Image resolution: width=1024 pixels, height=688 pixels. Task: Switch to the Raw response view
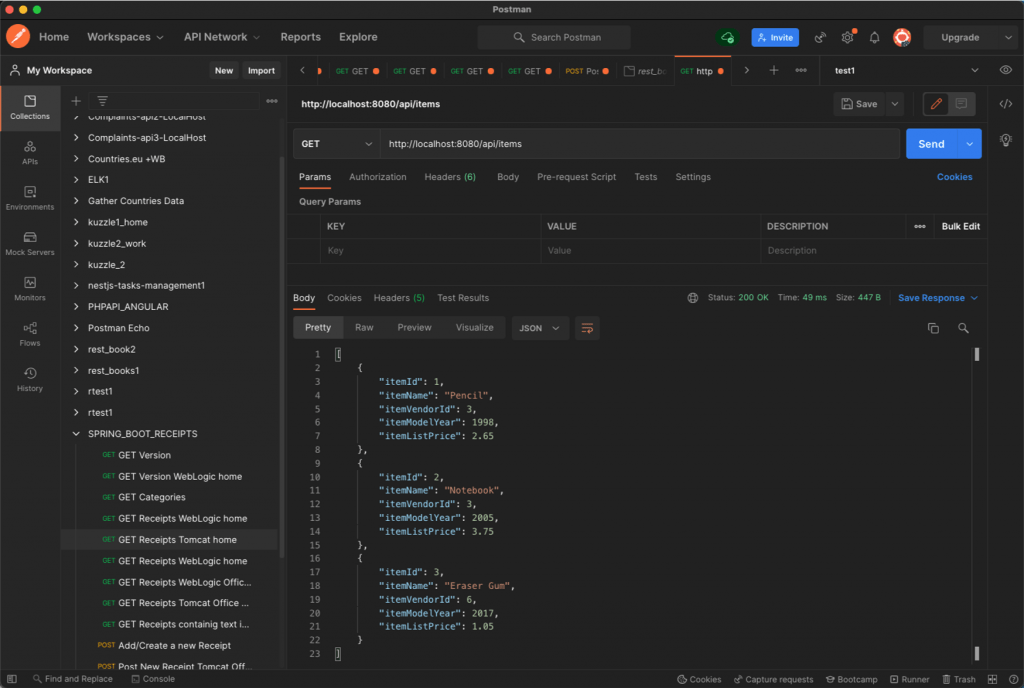point(364,328)
